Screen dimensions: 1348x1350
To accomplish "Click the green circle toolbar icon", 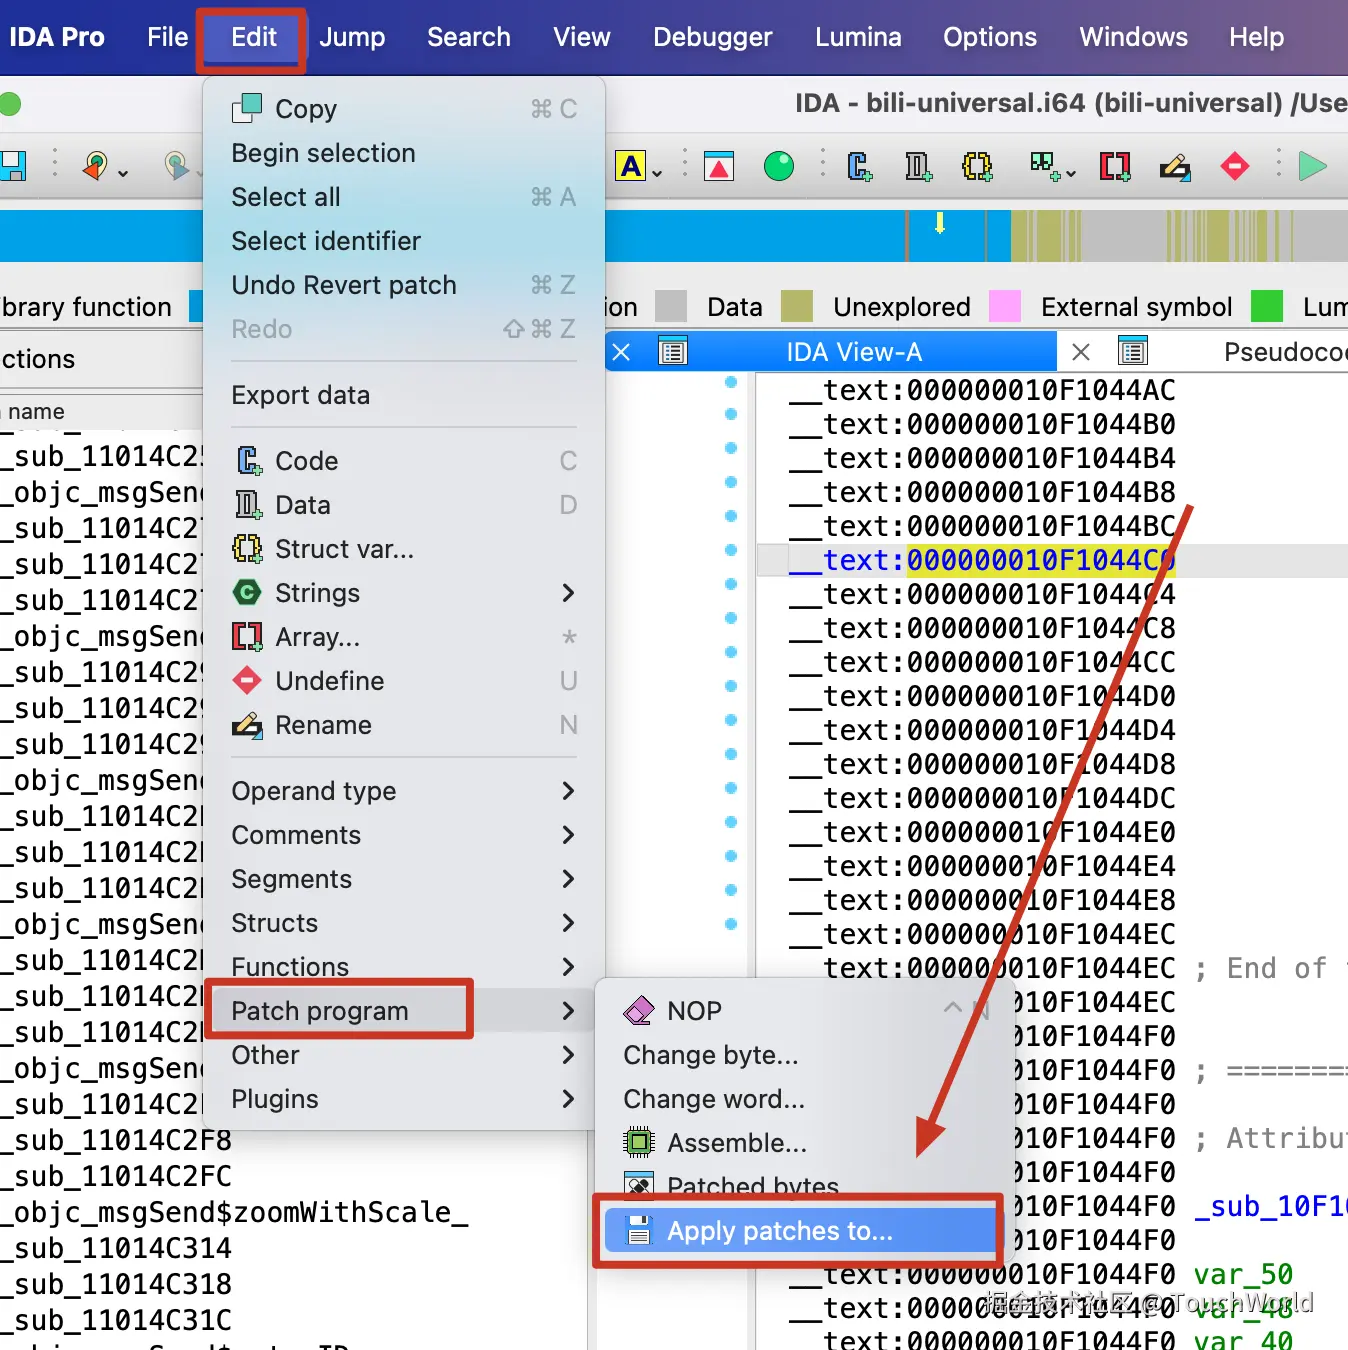I will point(778,166).
